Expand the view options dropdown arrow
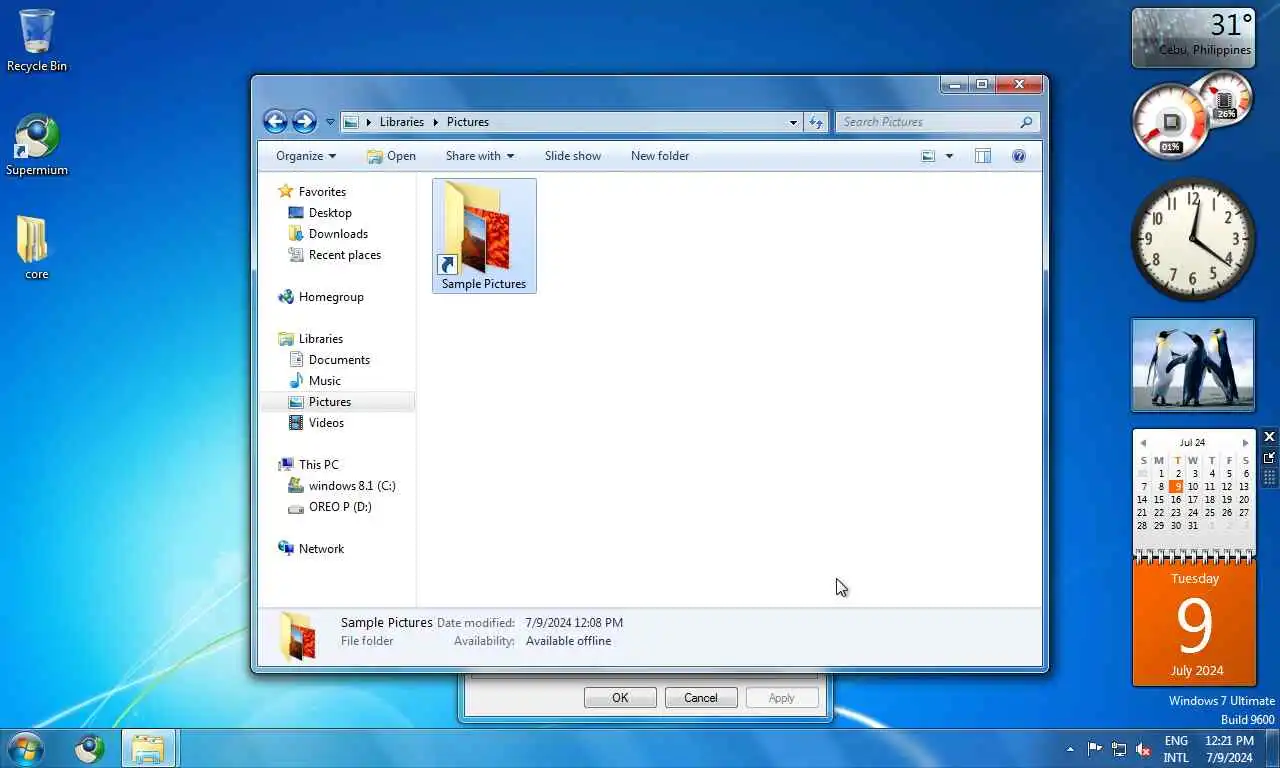Viewport: 1280px width, 768px height. [x=949, y=156]
